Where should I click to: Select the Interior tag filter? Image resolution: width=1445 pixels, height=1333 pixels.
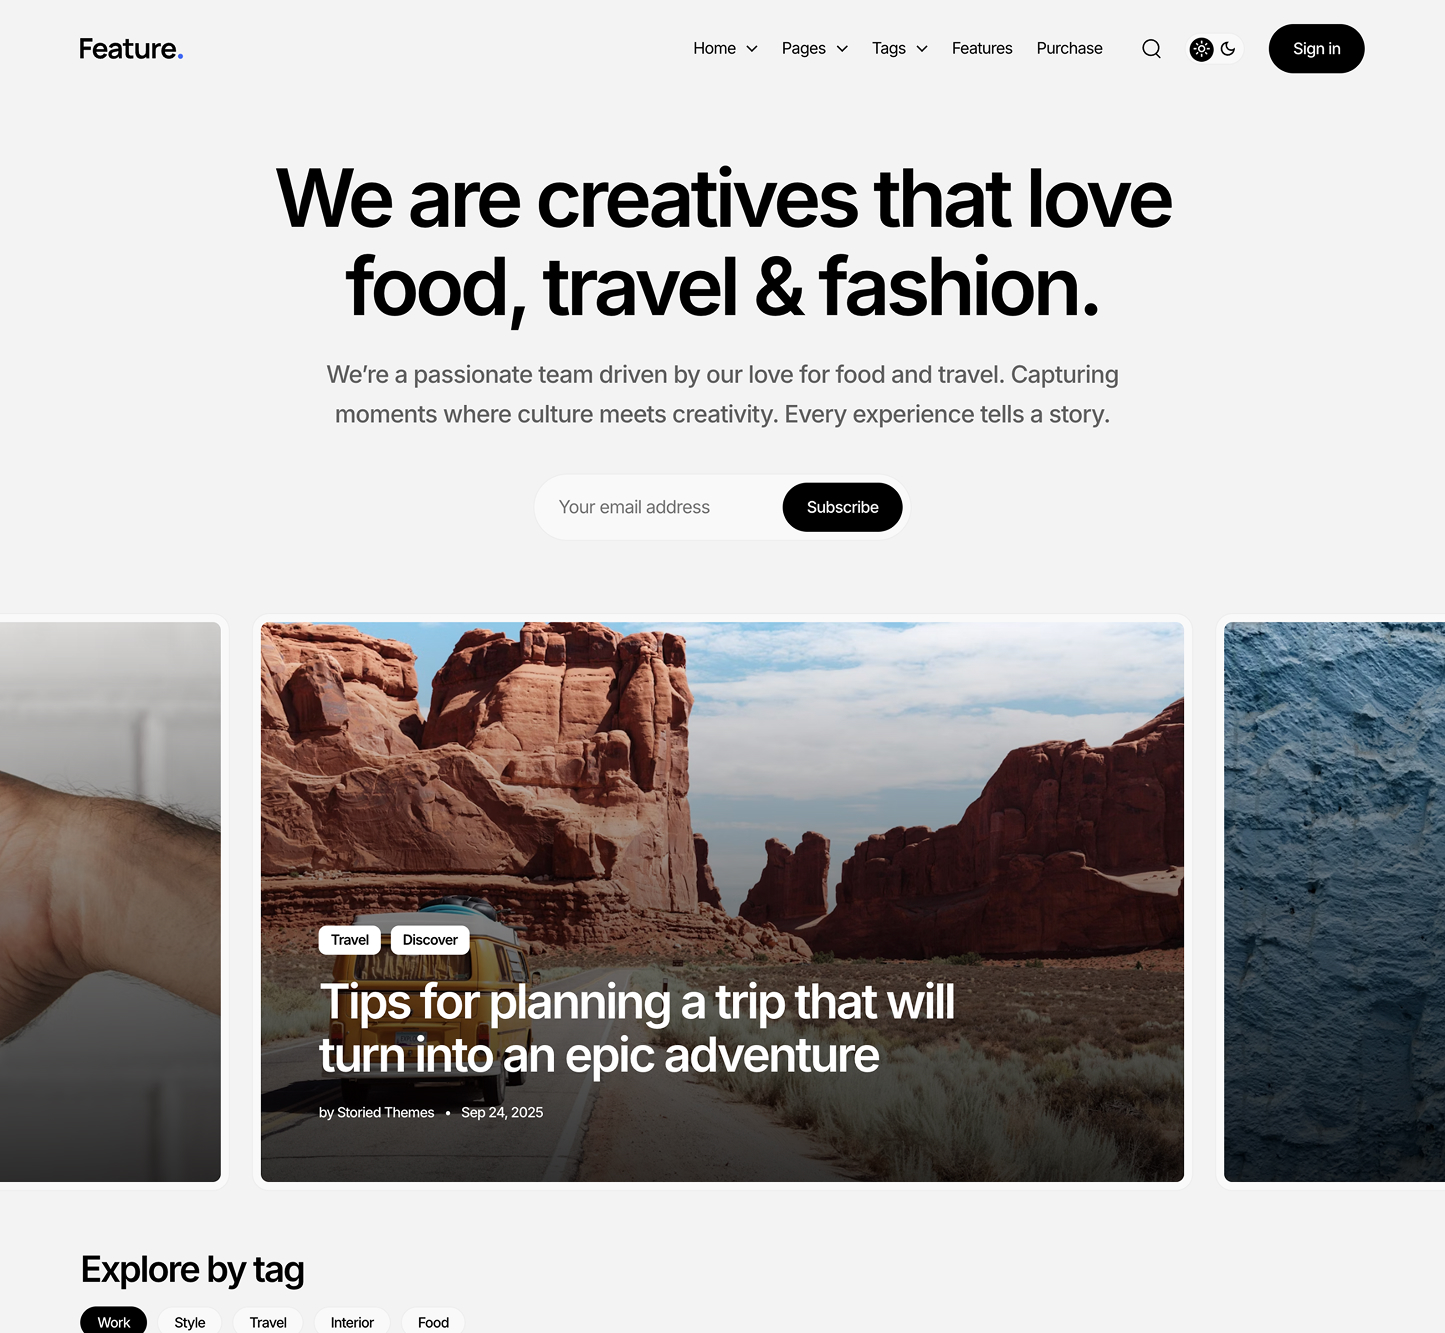click(x=352, y=1322)
